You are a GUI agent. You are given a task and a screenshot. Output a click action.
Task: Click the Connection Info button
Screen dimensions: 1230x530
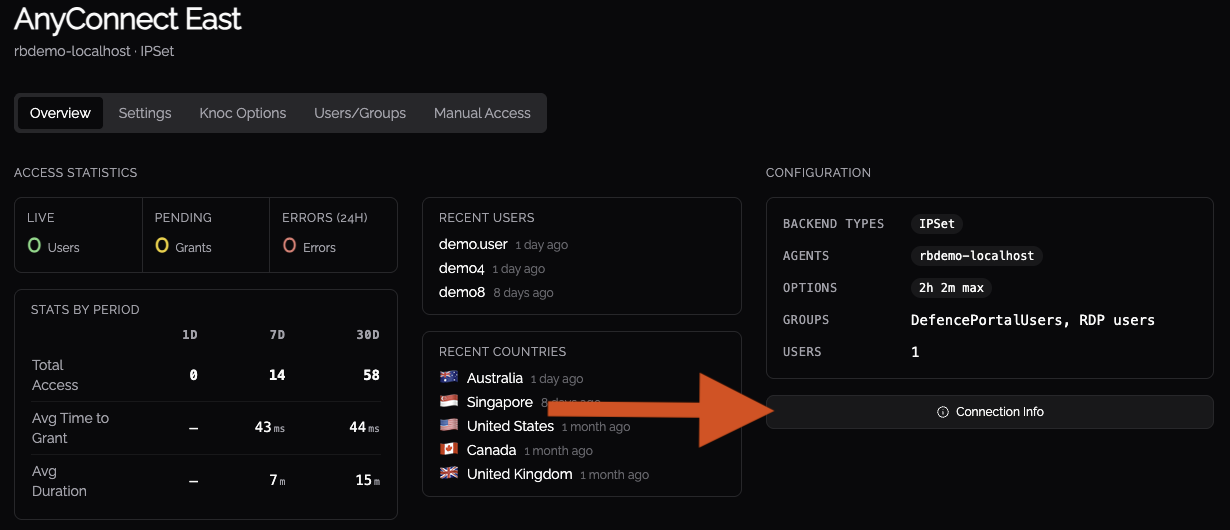(x=990, y=412)
